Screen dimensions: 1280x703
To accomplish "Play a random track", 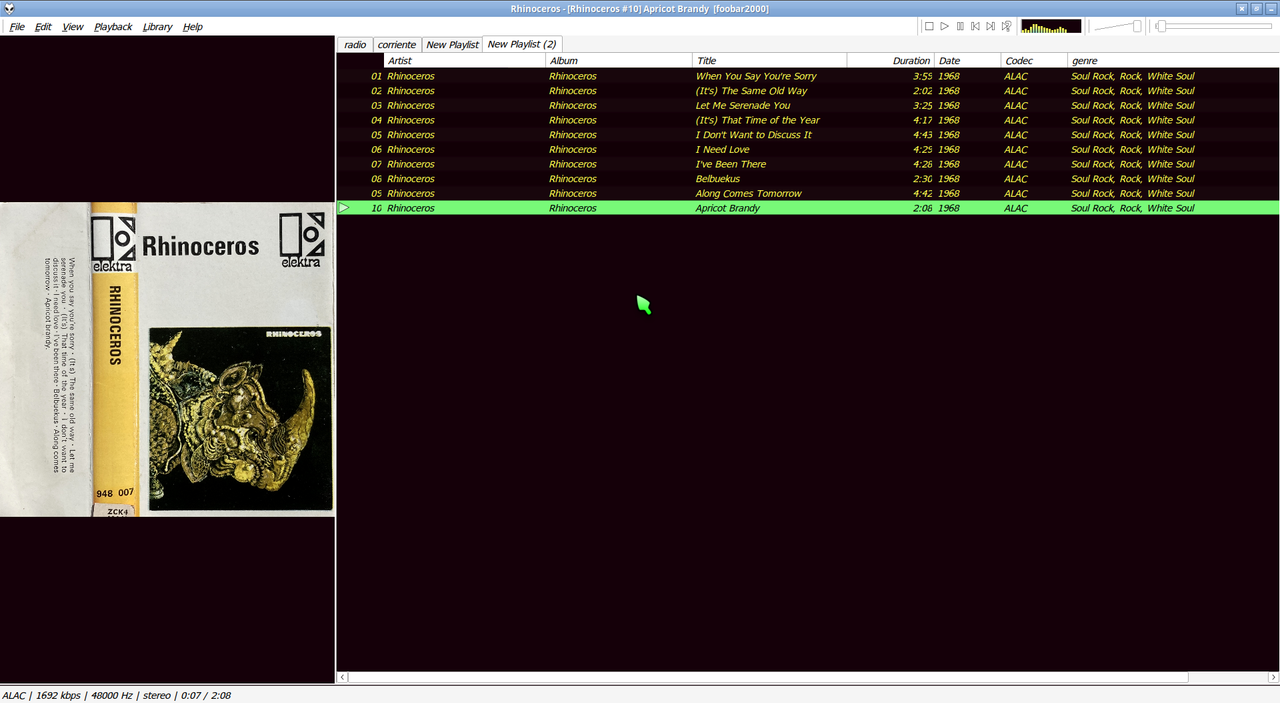I will [x=1007, y=26].
